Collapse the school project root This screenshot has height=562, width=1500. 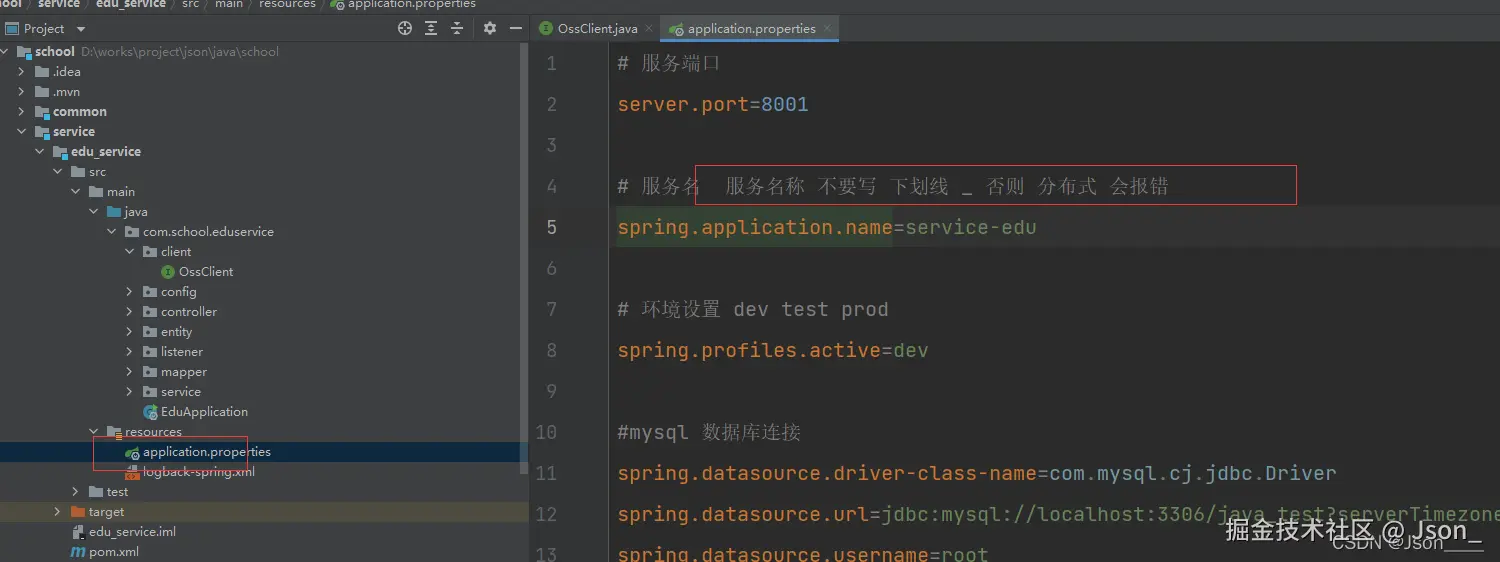click(6, 52)
